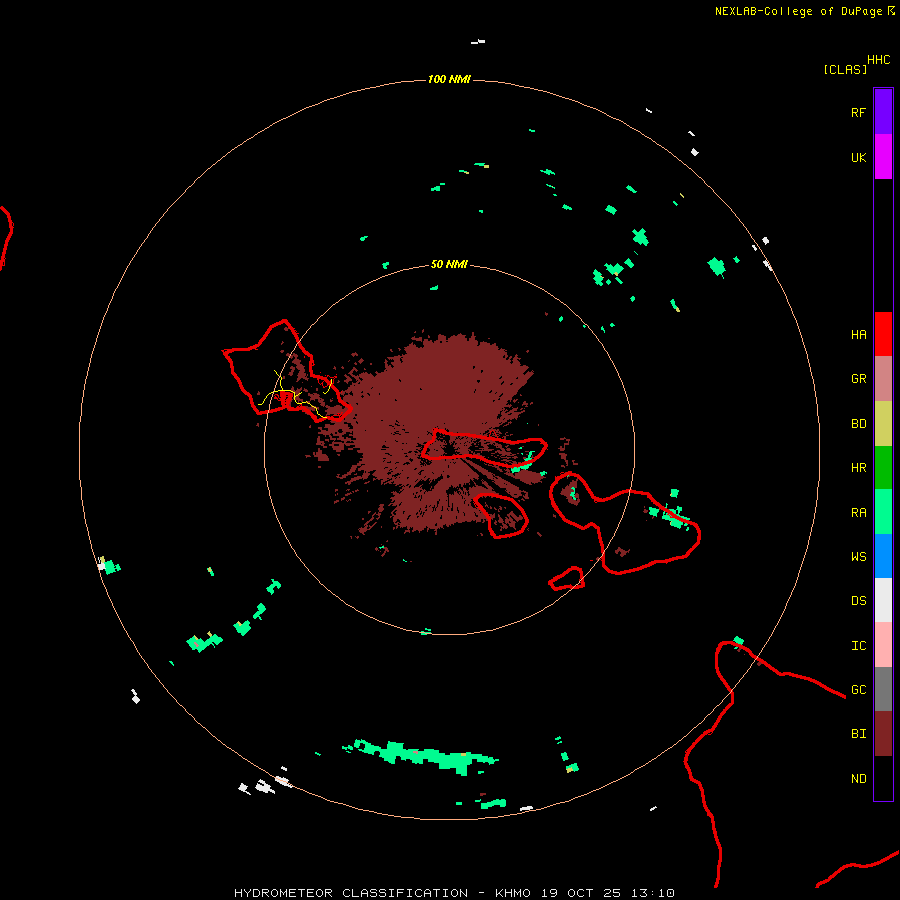Click the RA legend label
Viewport: 900px width, 900px height.
coord(858,512)
